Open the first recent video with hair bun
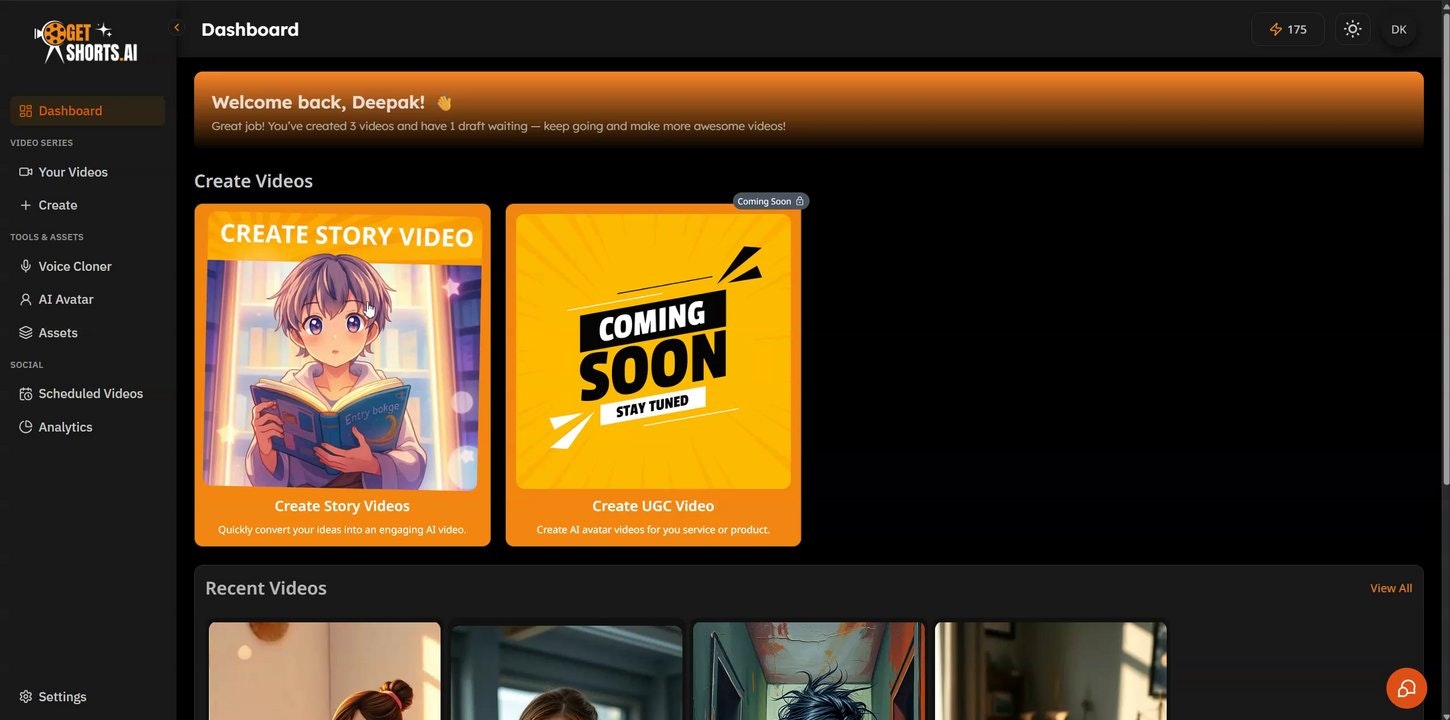Viewport: 1450px width, 720px height. [x=325, y=671]
